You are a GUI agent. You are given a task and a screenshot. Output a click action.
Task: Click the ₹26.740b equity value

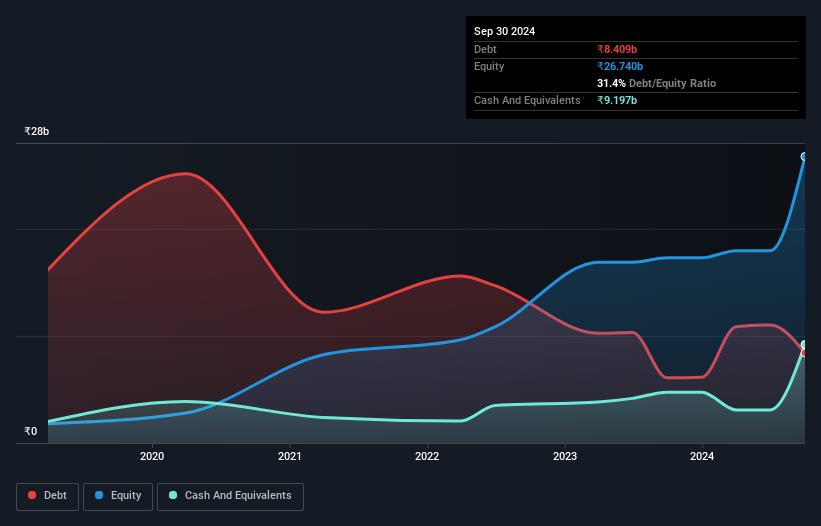[x=620, y=66]
